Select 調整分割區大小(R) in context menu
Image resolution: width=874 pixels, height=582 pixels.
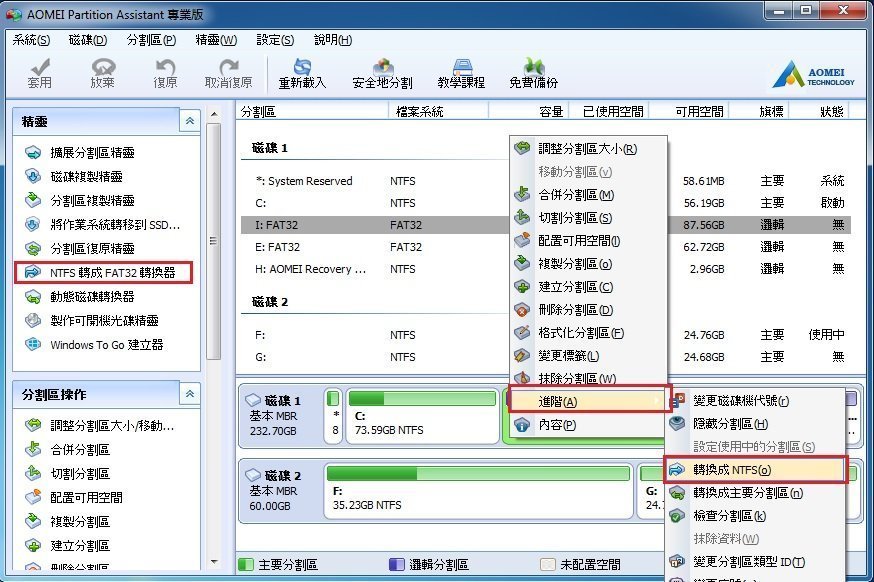589,148
